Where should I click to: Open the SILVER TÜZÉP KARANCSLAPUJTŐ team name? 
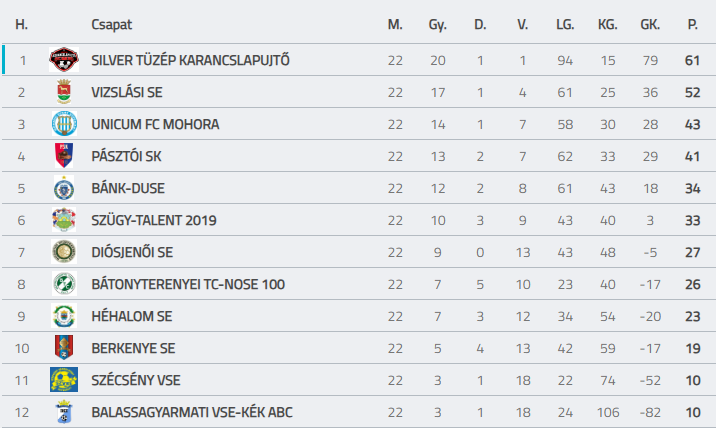[190, 60]
